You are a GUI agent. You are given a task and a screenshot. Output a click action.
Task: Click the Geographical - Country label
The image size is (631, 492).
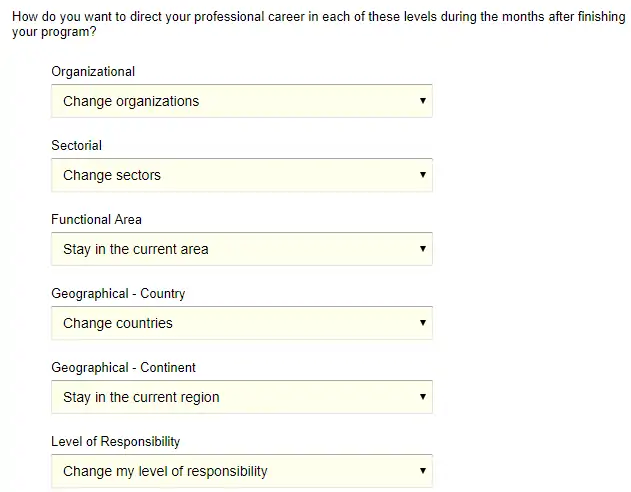[x=118, y=294]
